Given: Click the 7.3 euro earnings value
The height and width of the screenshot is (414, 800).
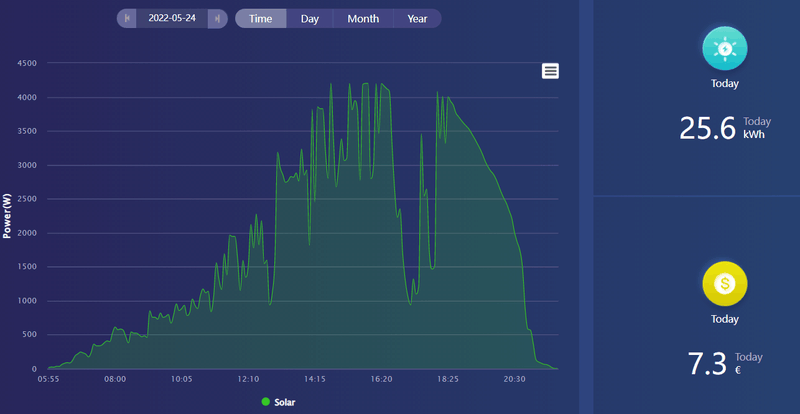Looking at the screenshot, I should coord(707,364).
